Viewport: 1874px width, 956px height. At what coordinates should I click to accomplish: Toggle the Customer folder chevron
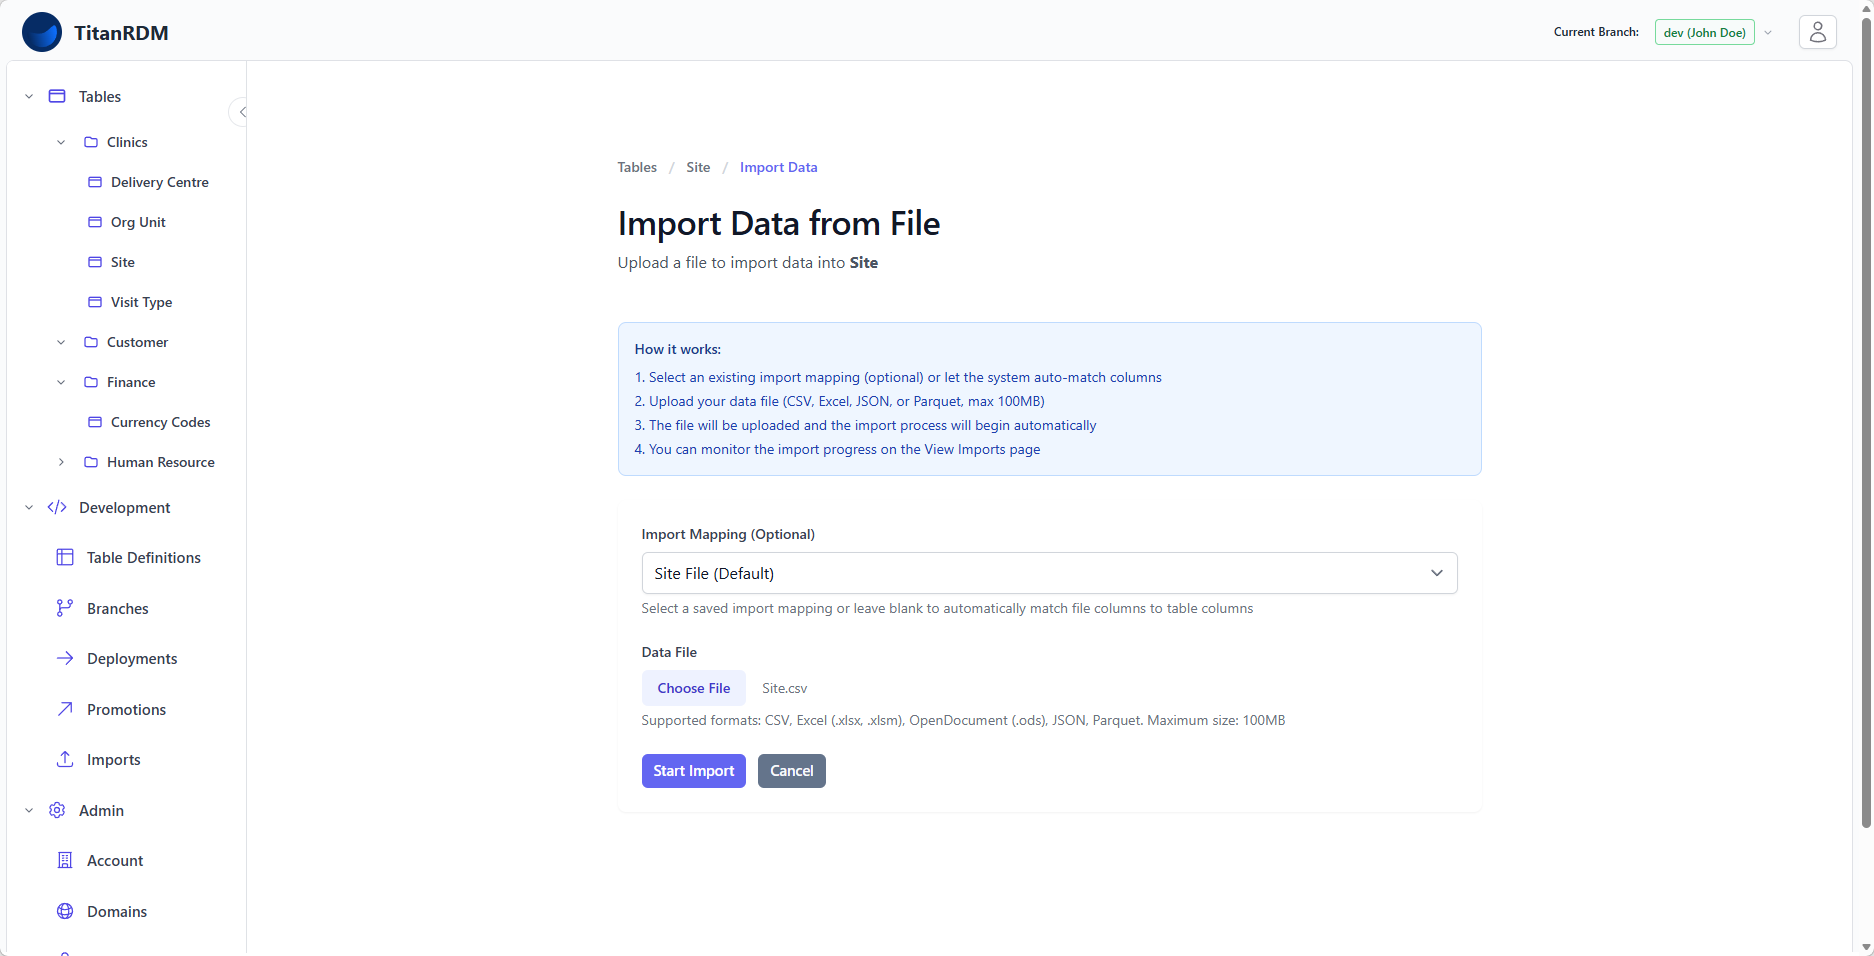(x=61, y=342)
